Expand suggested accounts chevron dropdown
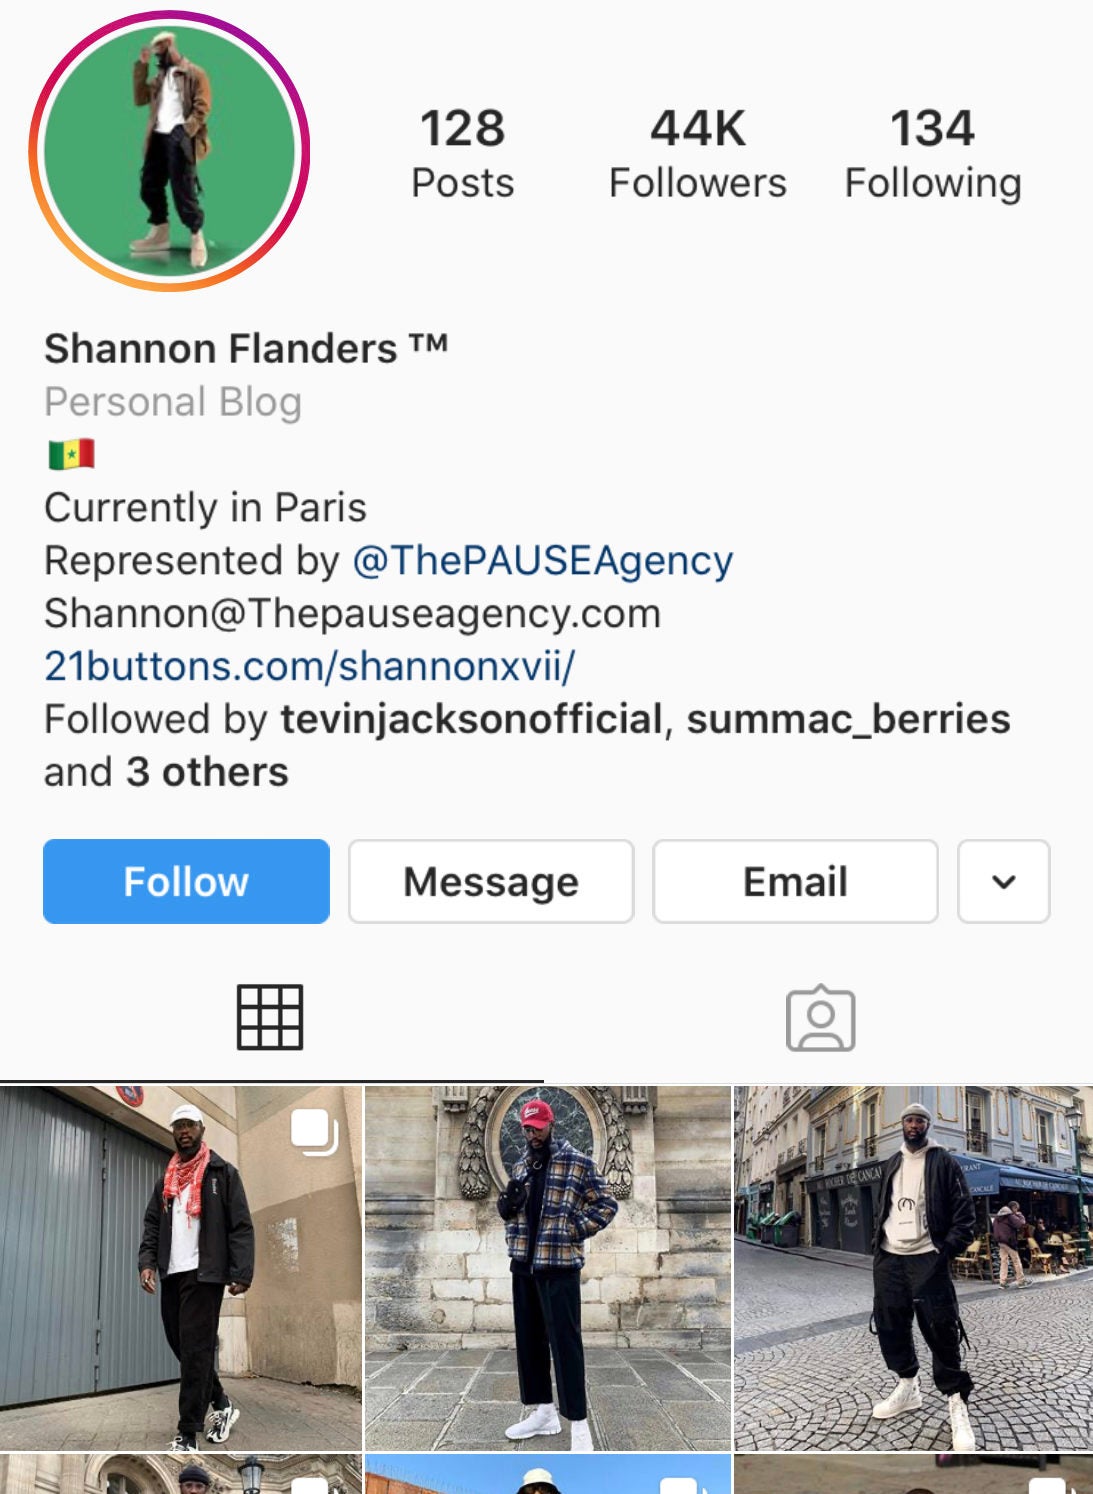This screenshot has height=1494, width=1093. coord(1003,881)
